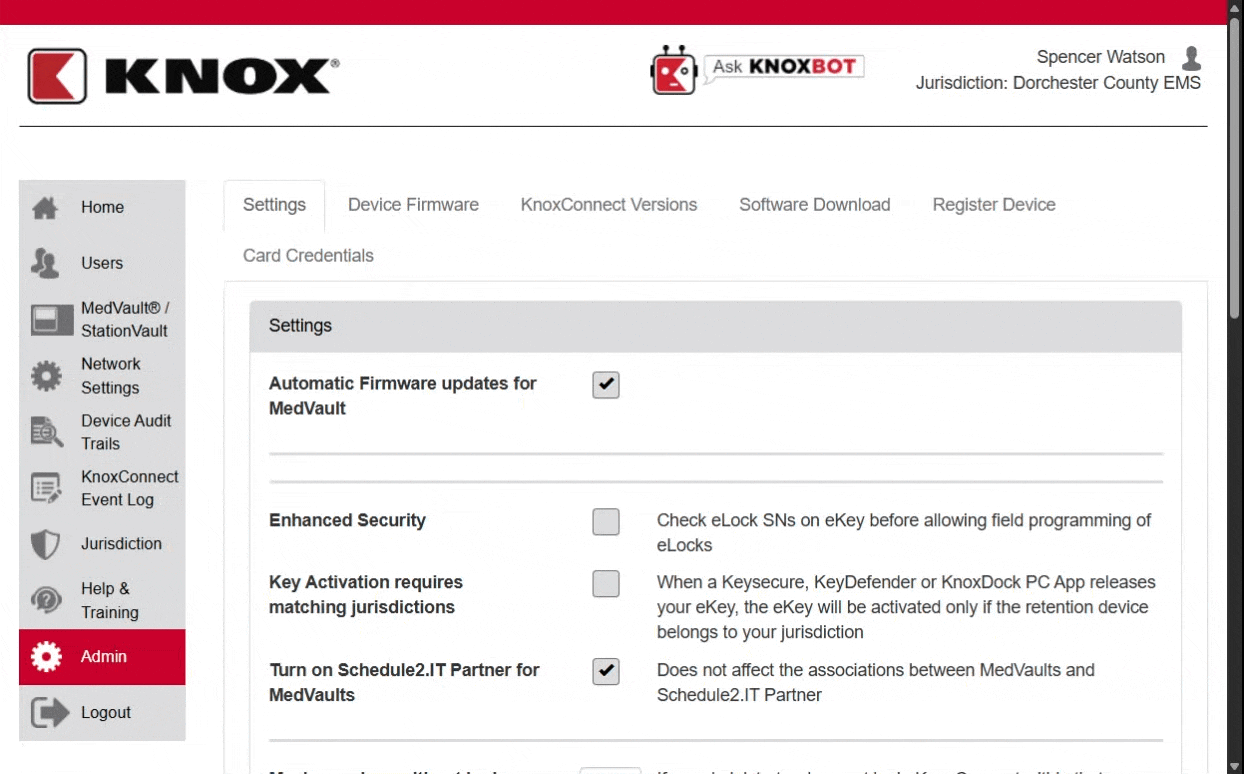Click the Knox logo
This screenshot has width=1244, height=774.
[x=183, y=76]
